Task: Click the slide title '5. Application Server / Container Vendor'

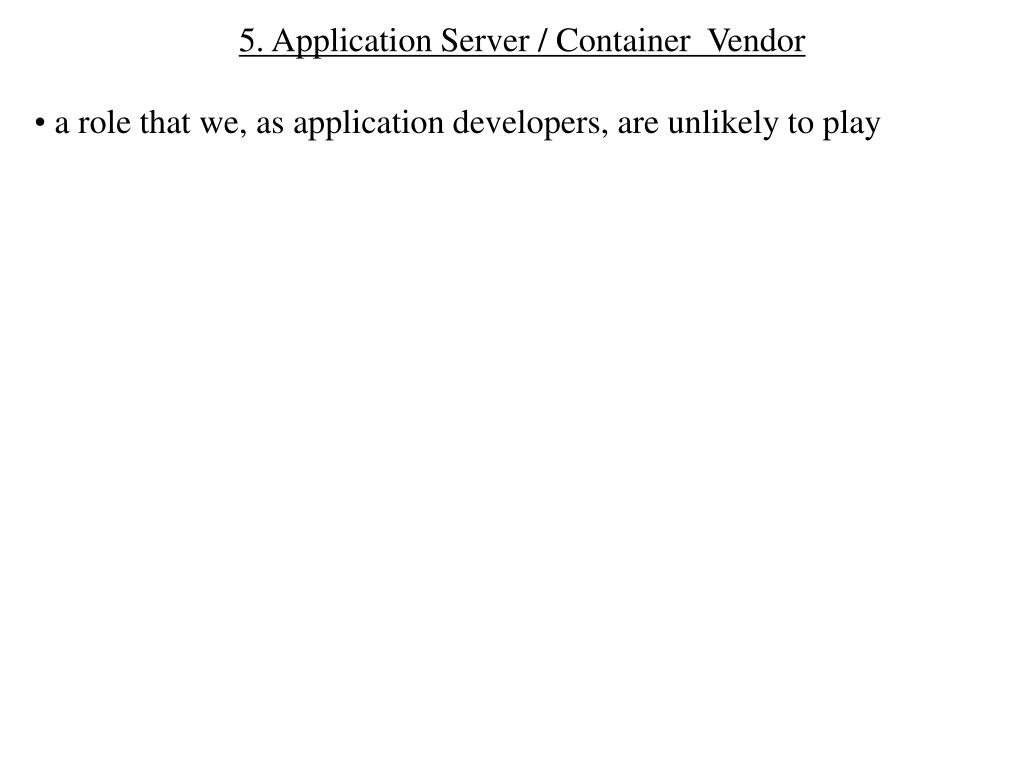Action: coord(522,41)
